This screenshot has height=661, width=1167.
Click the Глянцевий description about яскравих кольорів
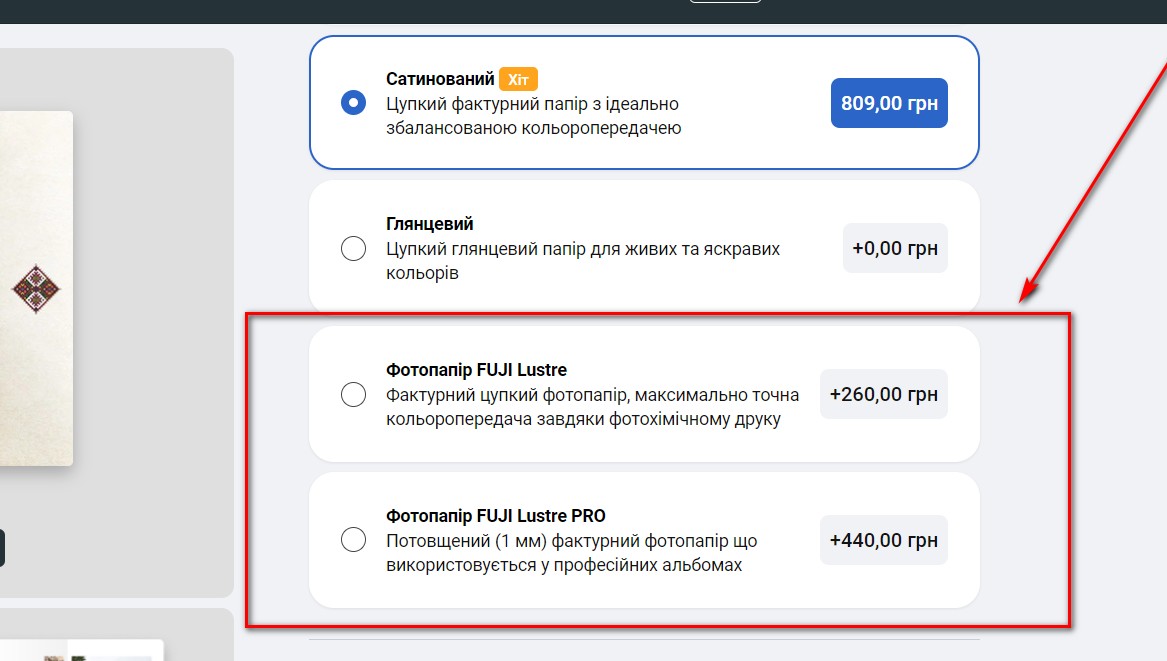coord(582,260)
